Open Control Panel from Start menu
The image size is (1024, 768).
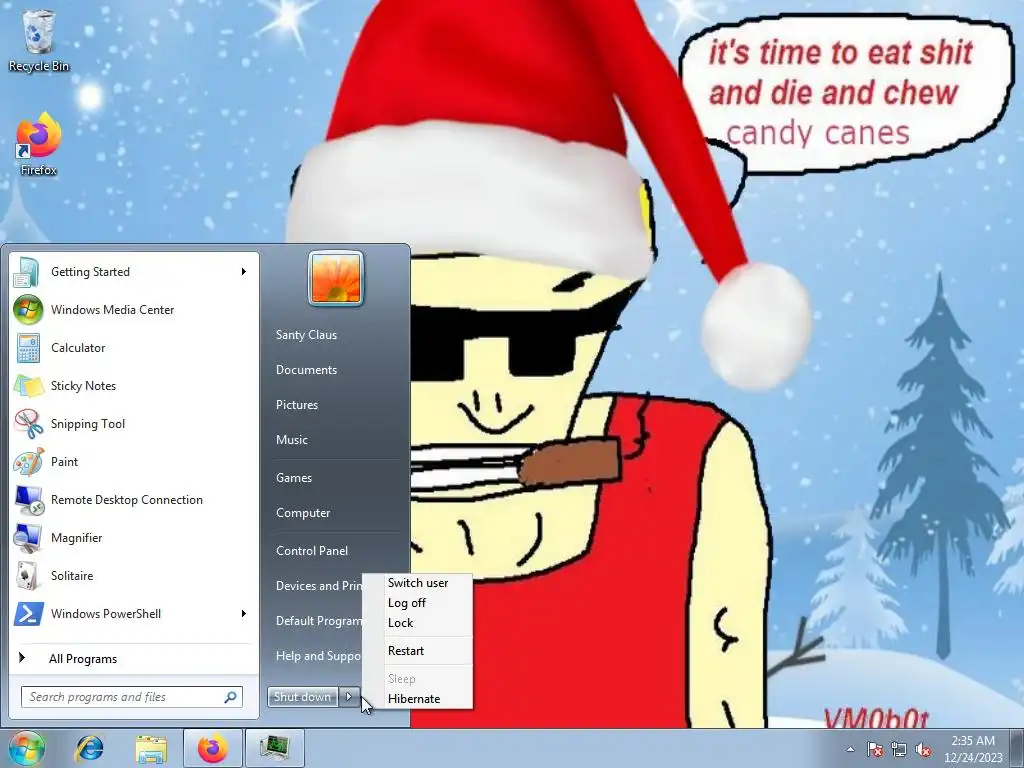[x=312, y=551]
